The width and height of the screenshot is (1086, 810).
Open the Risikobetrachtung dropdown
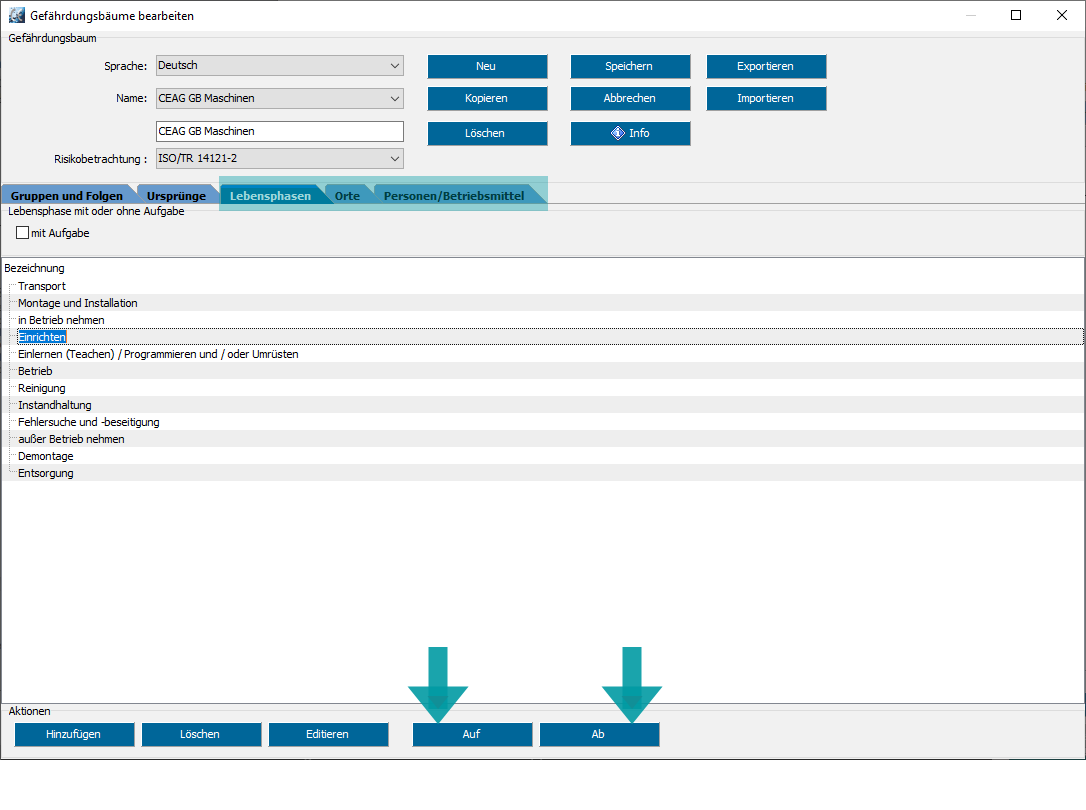click(x=280, y=159)
